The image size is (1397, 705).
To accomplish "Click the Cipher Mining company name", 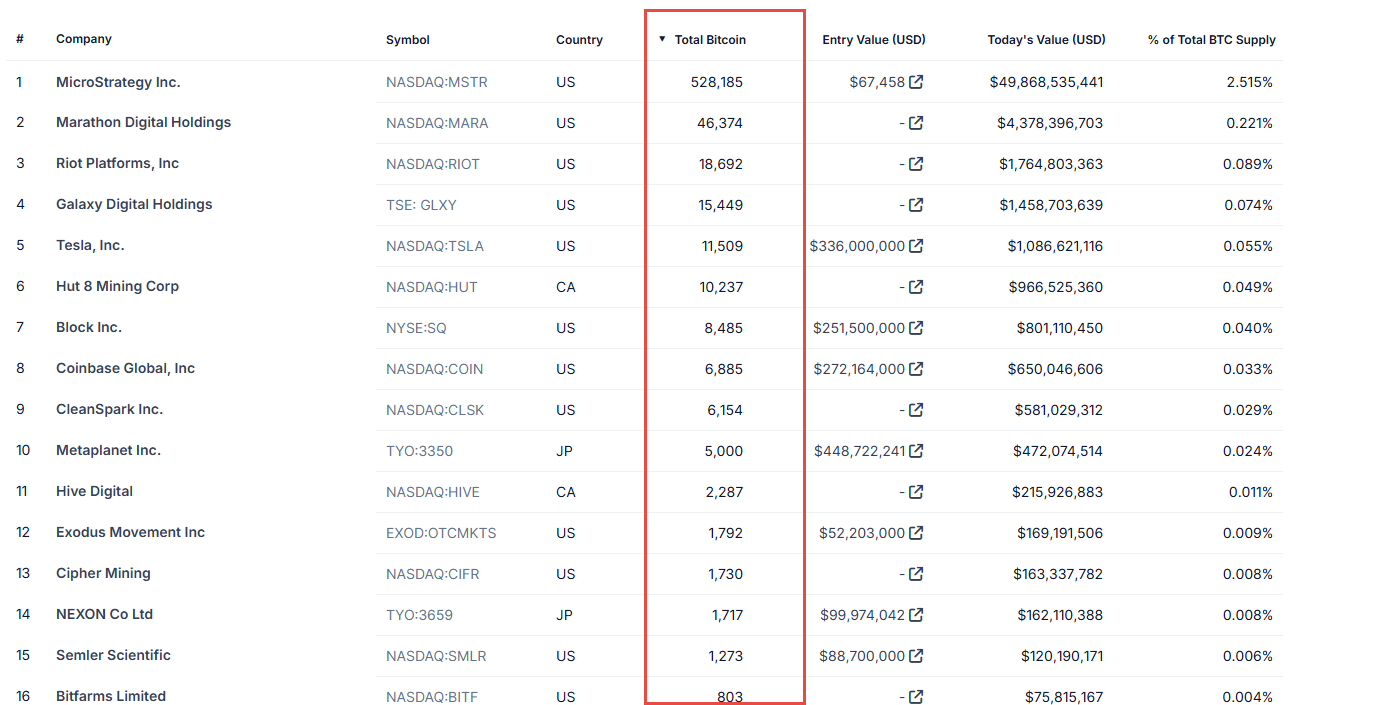I will coord(103,573).
